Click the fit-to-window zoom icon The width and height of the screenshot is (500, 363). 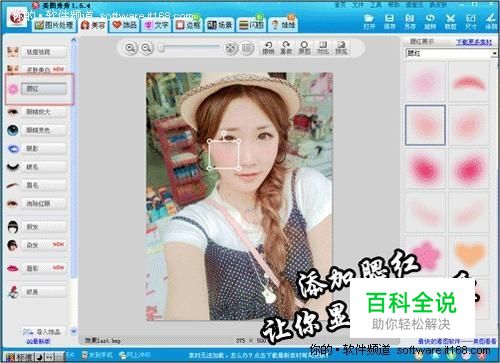tap(230, 48)
